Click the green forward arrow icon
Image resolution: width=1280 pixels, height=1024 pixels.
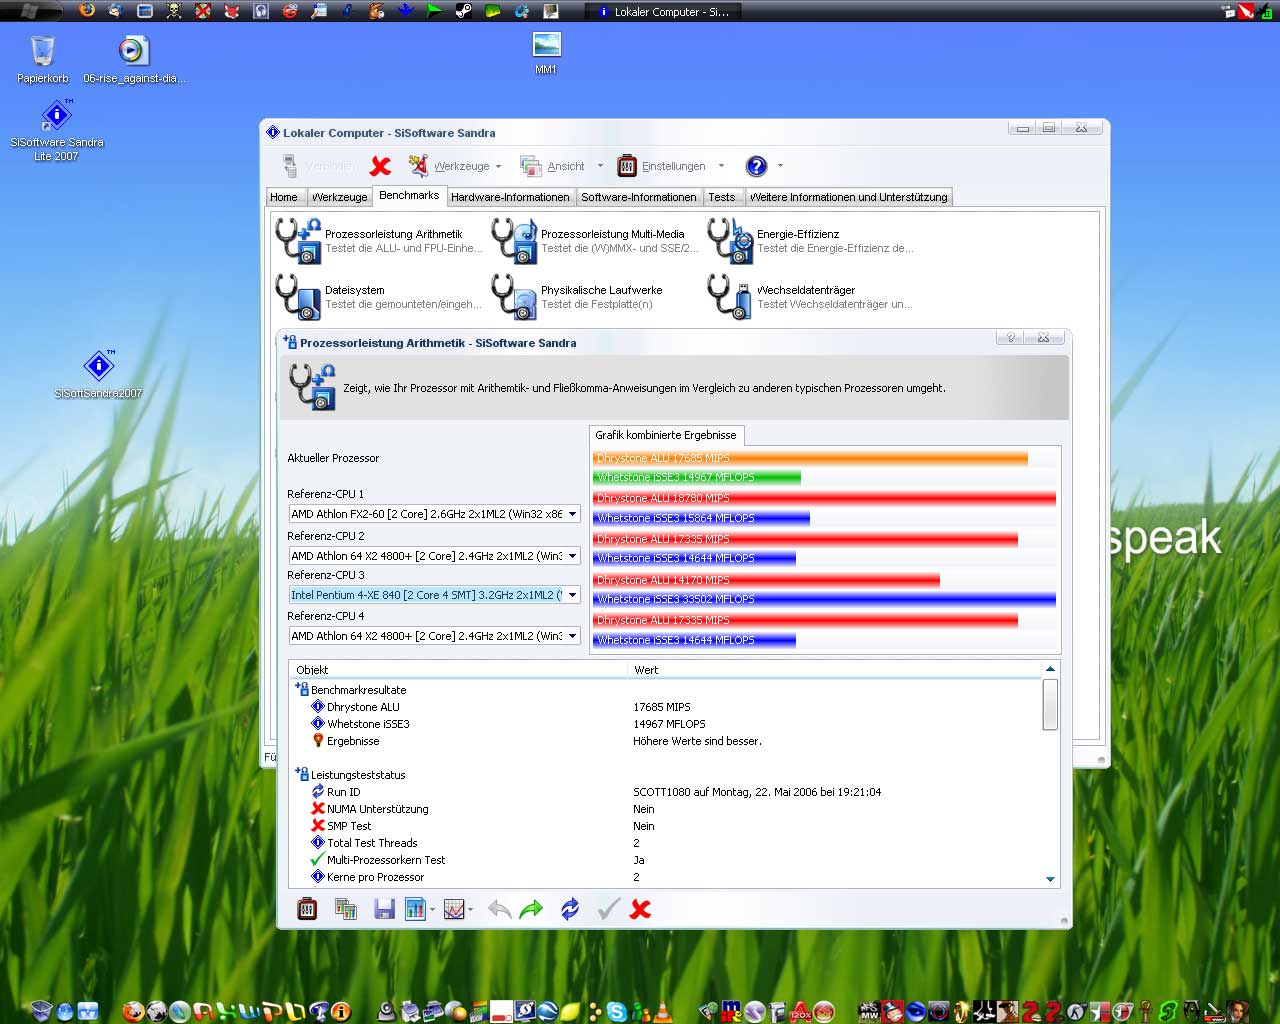(x=531, y=909)
